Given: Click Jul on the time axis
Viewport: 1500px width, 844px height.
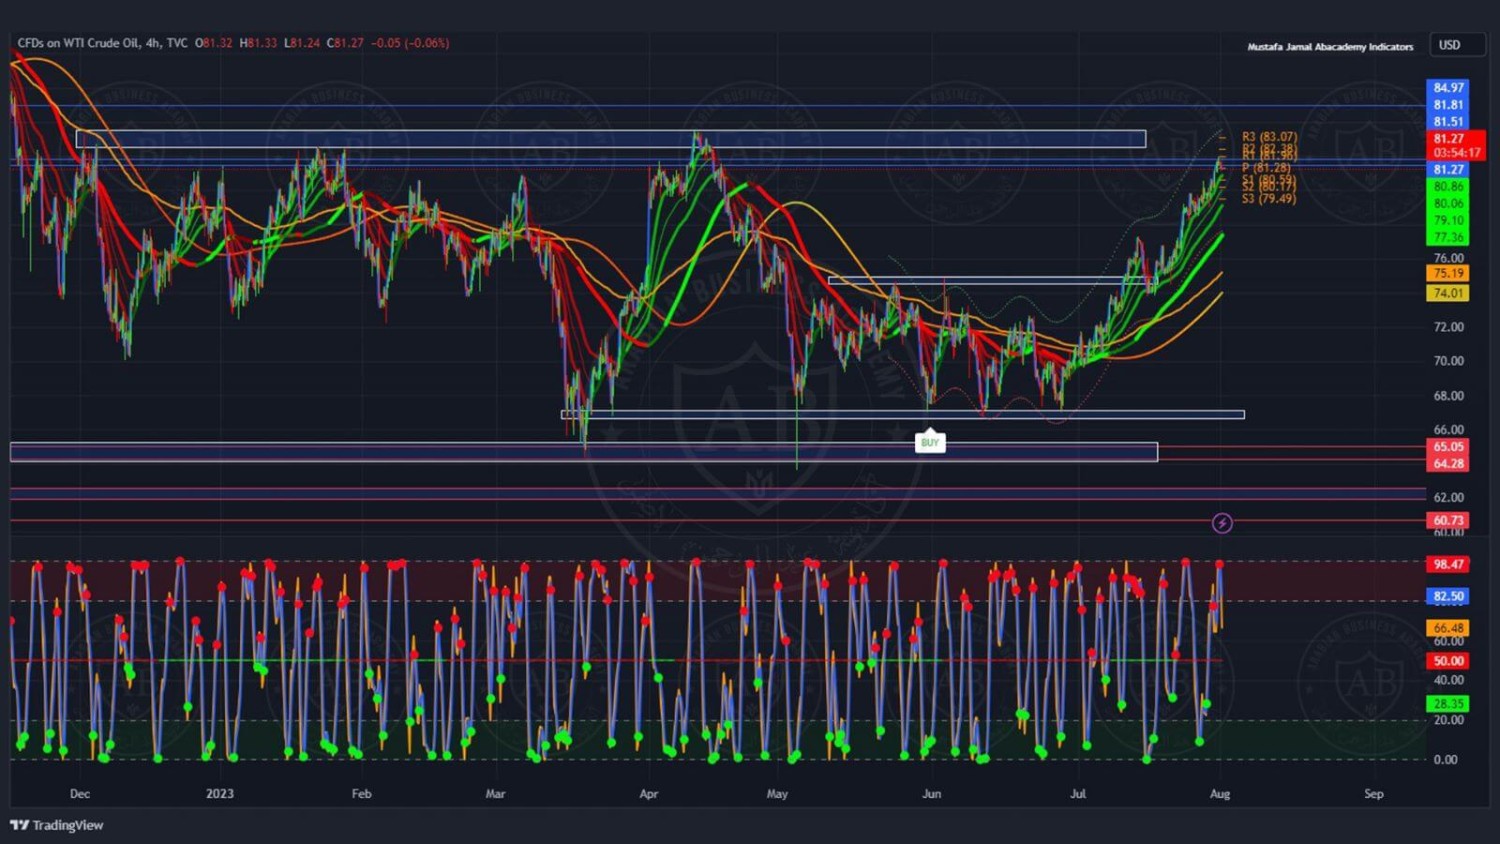Looking at the screenshot, I should click(1078, 794).
